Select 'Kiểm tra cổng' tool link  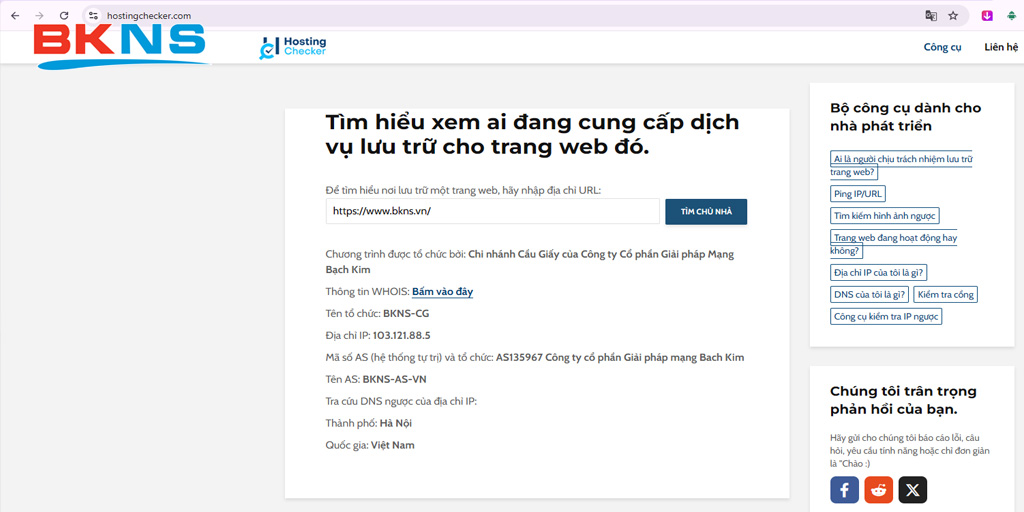[945, 294]
